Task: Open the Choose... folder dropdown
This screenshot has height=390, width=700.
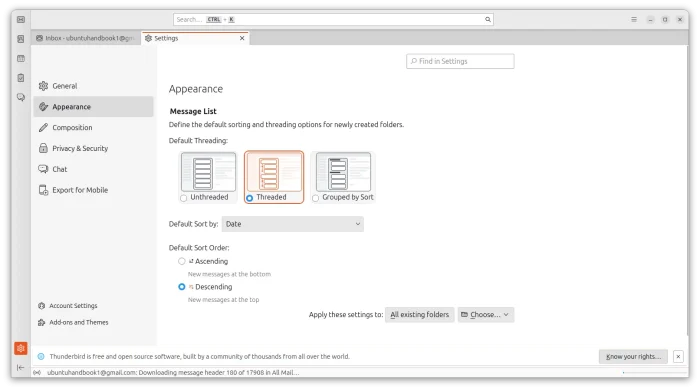Action: [x=485, y=315]
